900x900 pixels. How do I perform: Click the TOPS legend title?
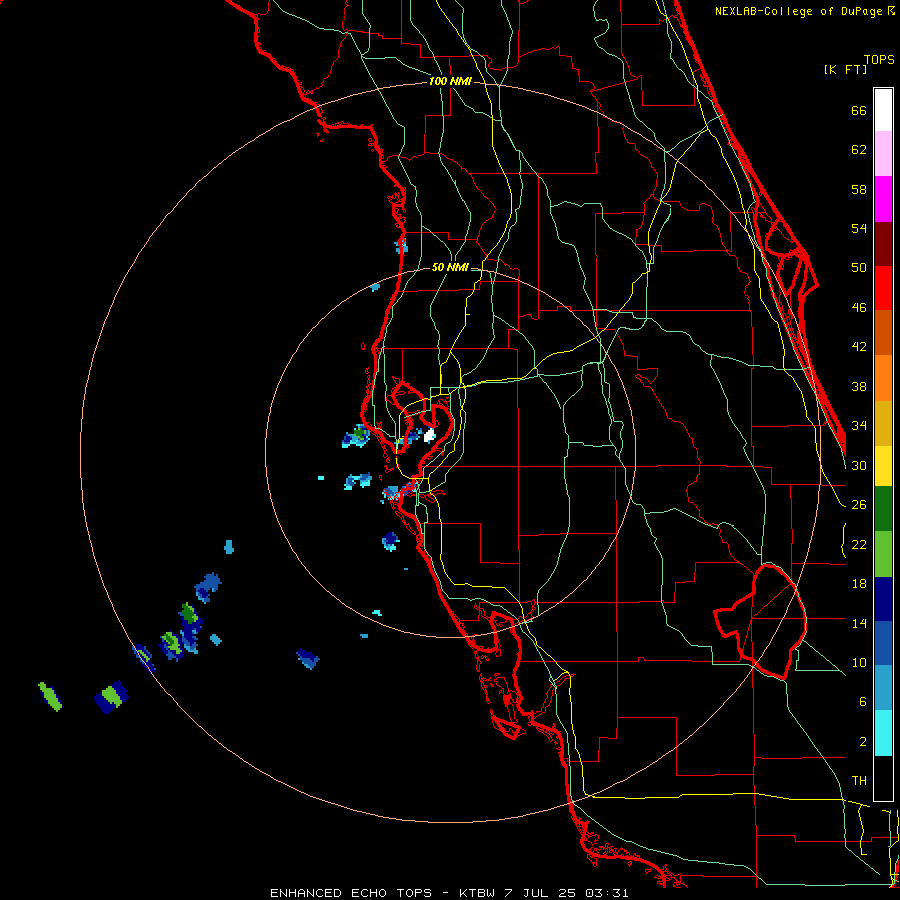(x=879, y=59)
